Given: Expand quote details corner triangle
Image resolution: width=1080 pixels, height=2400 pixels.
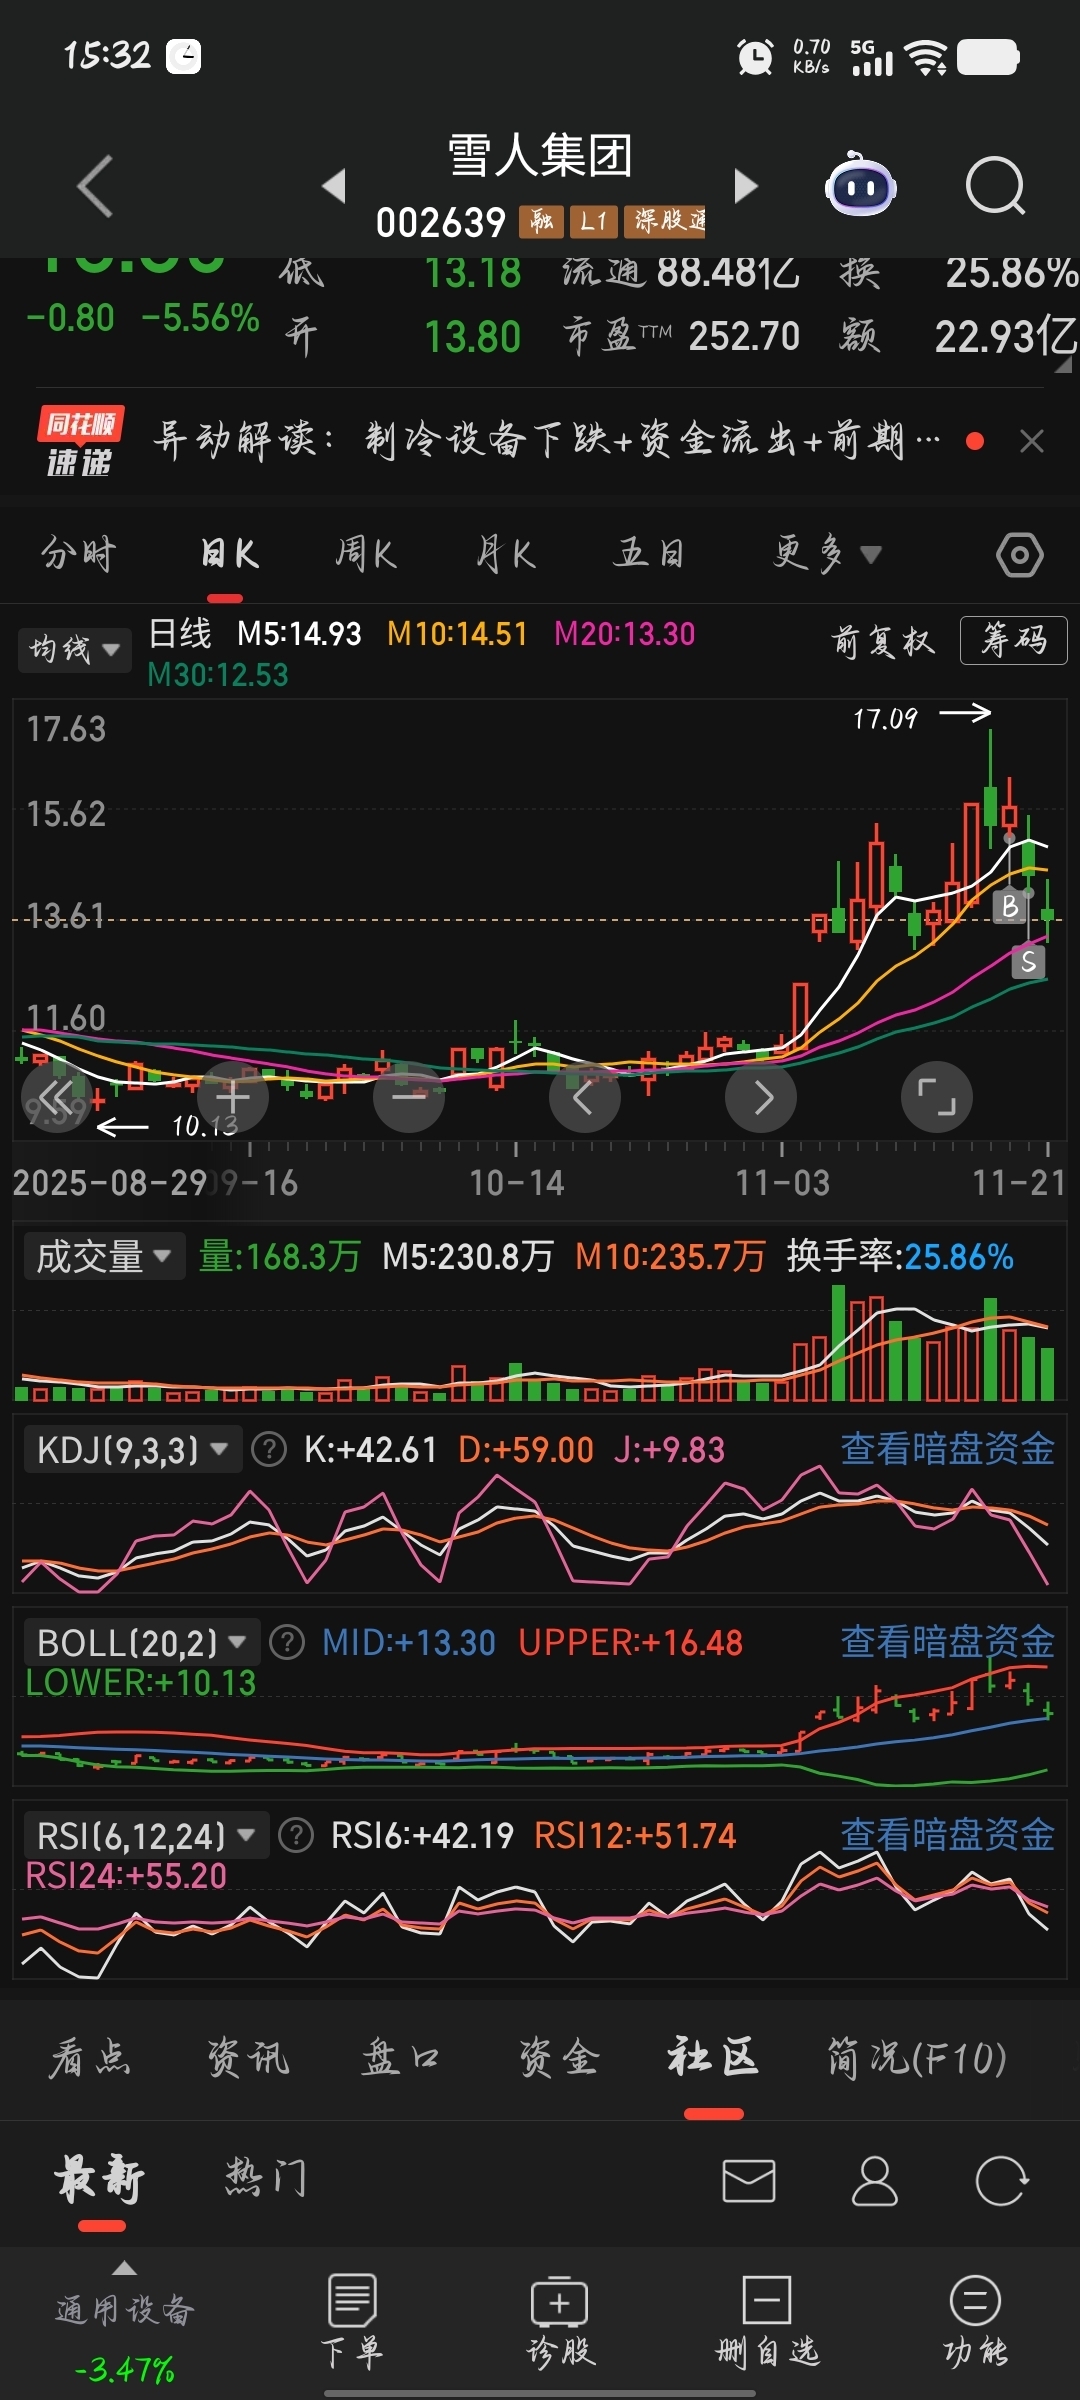Looking at the screenshot, I should 1064,365.
